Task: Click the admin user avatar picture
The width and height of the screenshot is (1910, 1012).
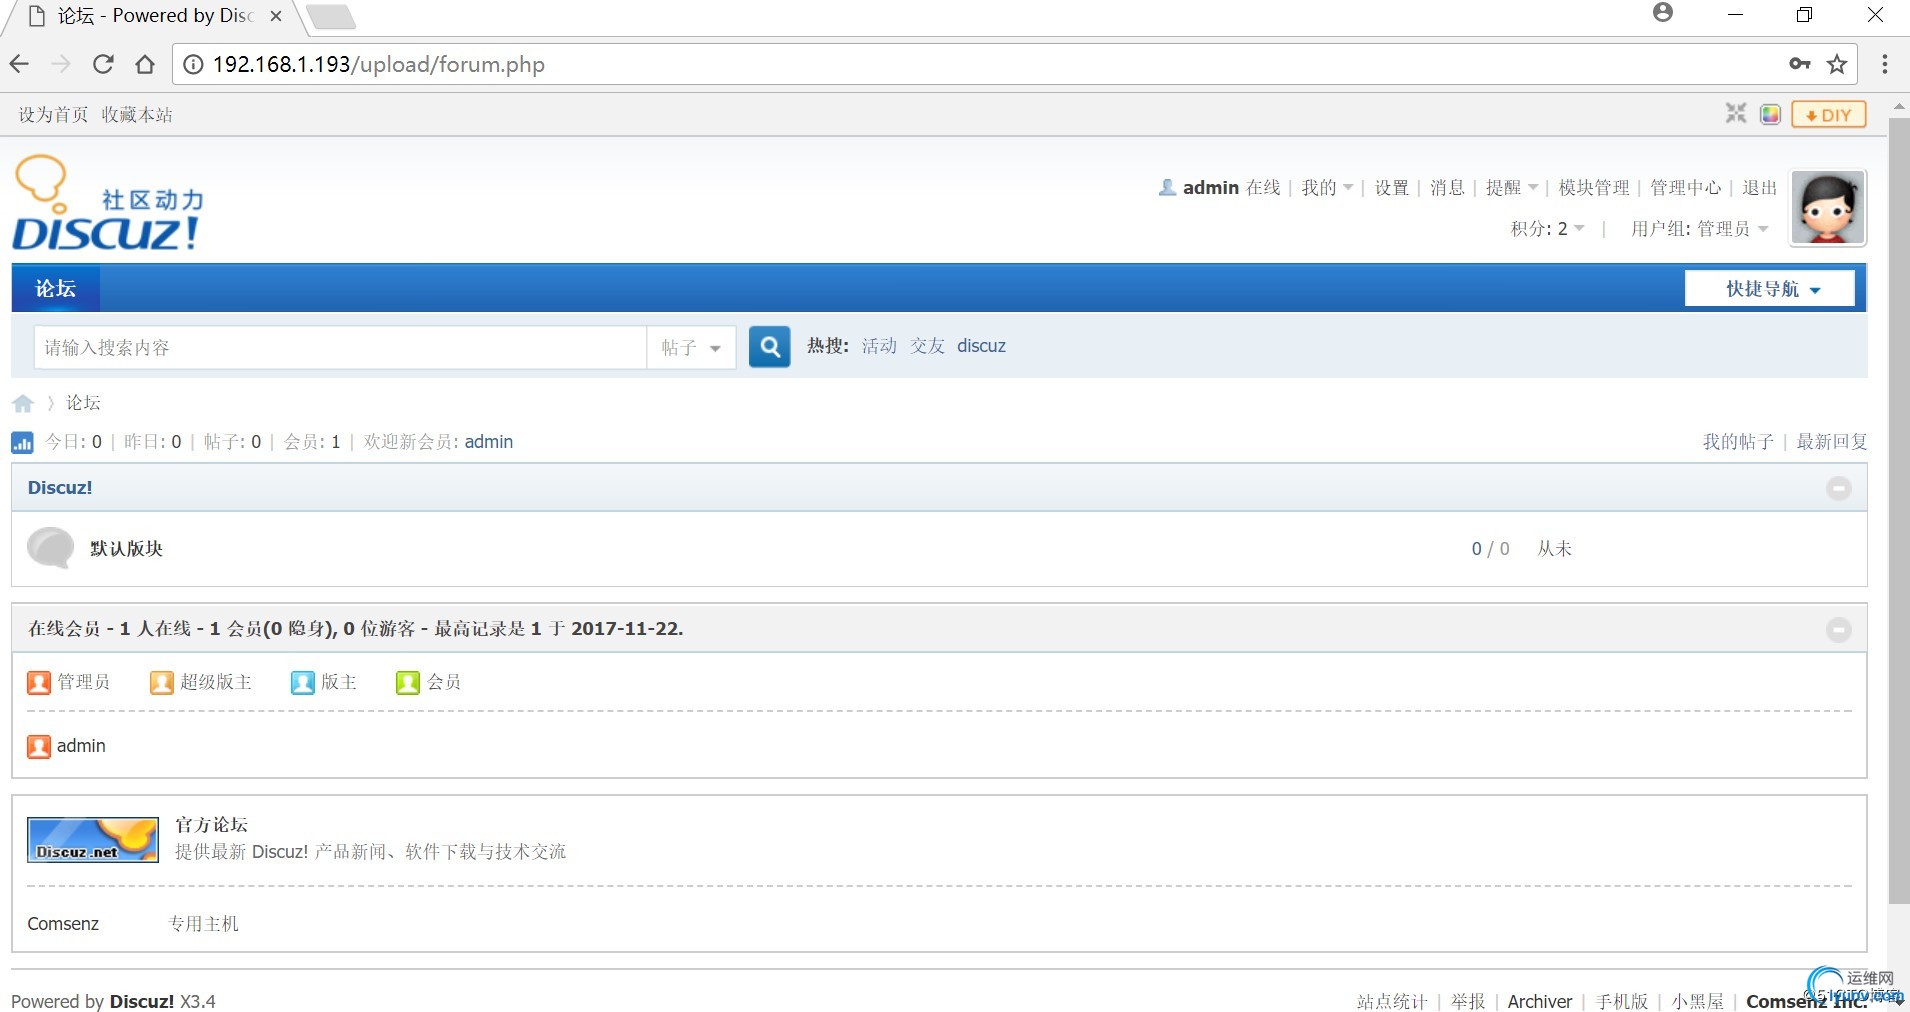Action: [x=1828, y=207]
